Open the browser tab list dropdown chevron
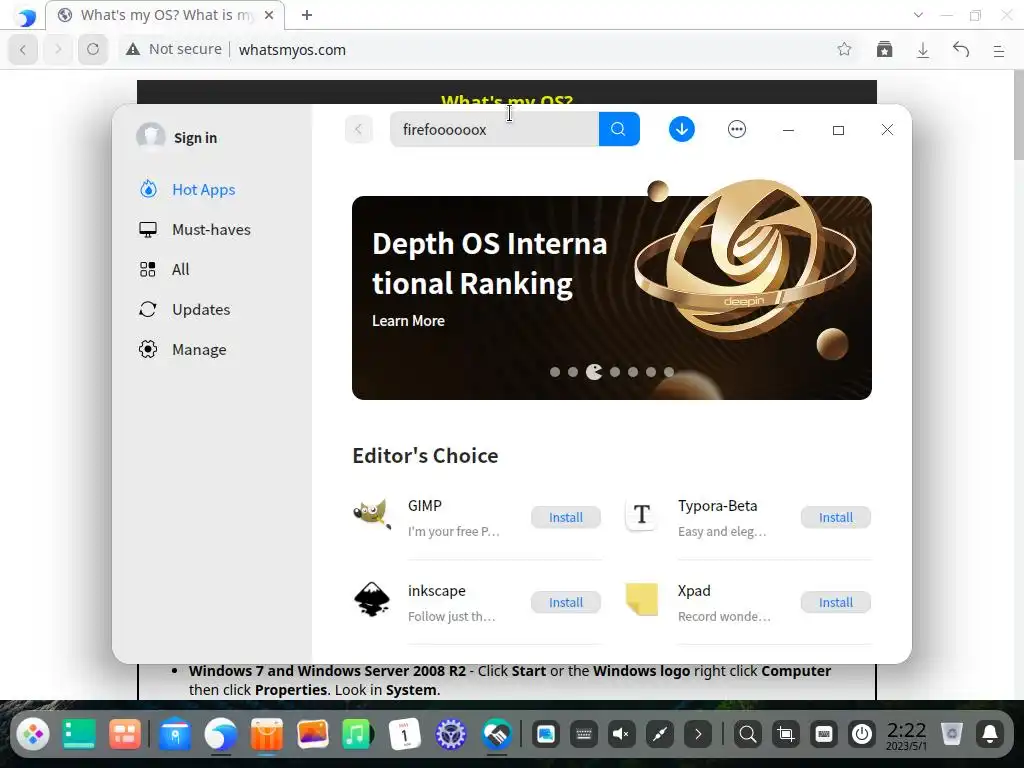This screenshot has width=1024, height=768. pyautogui.click(x=918, y=15)
